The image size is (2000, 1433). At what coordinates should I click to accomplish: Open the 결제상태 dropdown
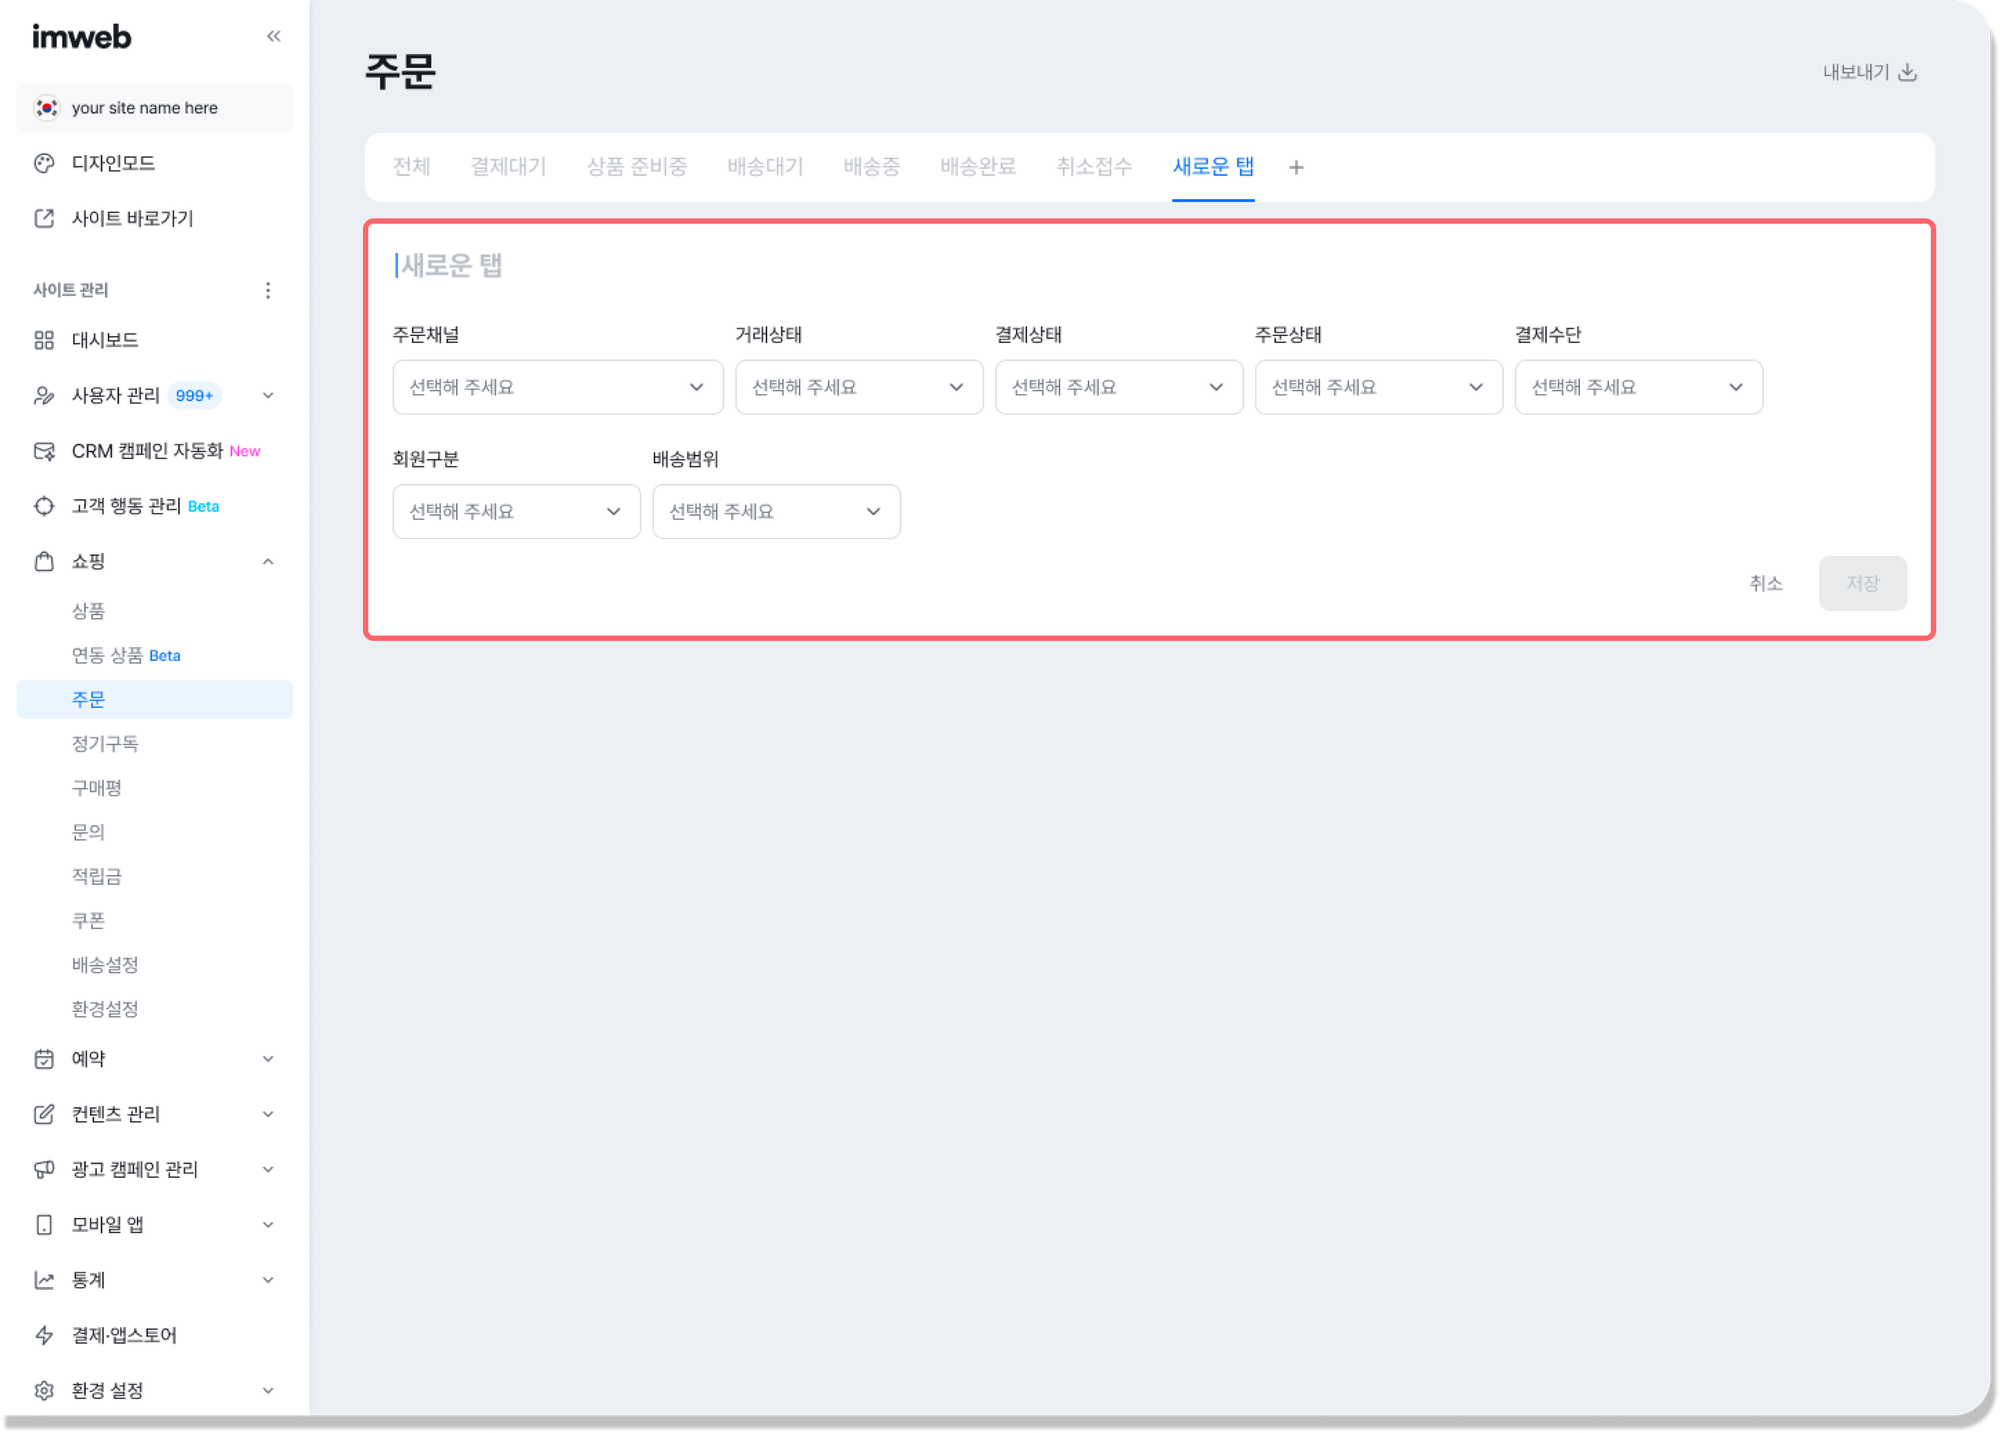pyautogui.click(x=1118, y=387)
